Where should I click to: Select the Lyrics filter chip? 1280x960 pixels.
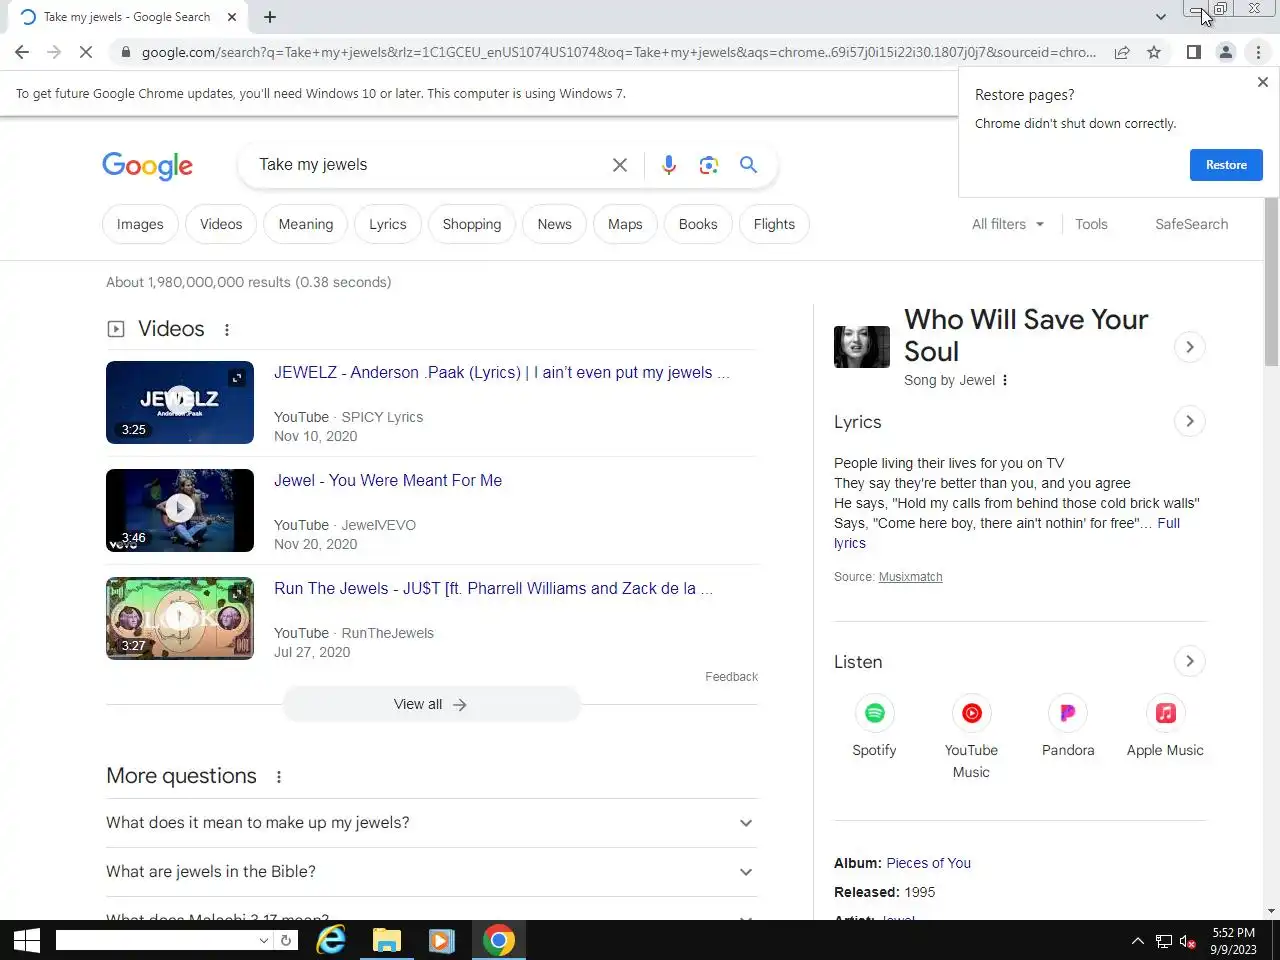[388, 224]
